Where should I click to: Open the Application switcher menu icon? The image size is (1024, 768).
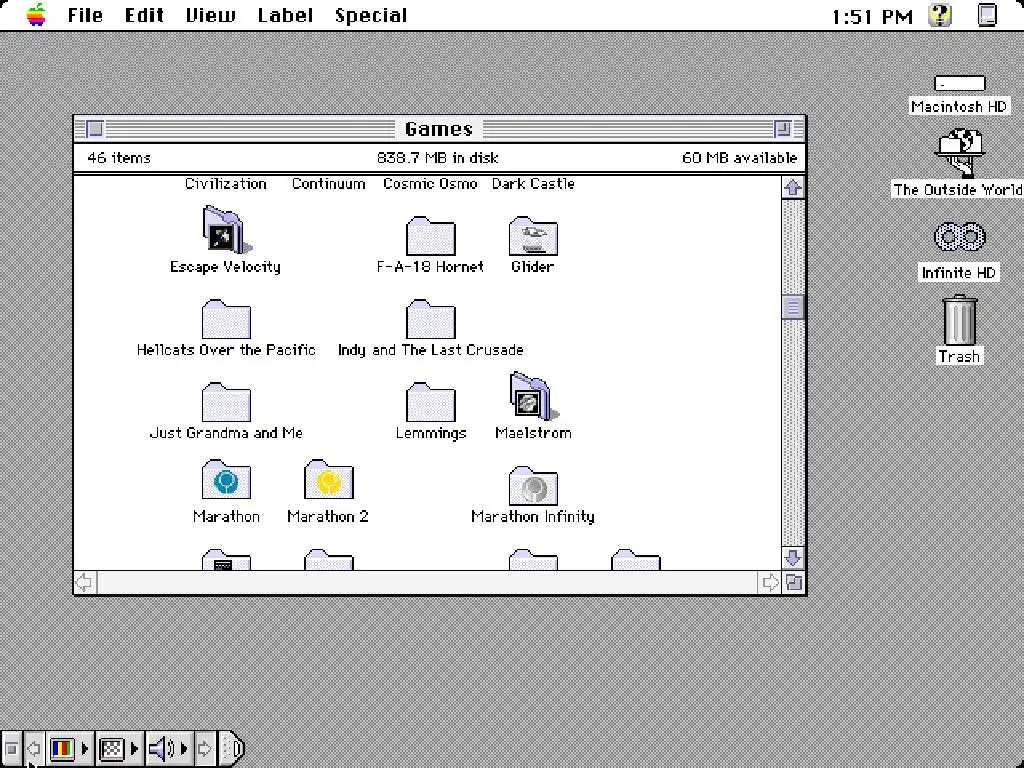pyautogui.click(x=987, y=15)
